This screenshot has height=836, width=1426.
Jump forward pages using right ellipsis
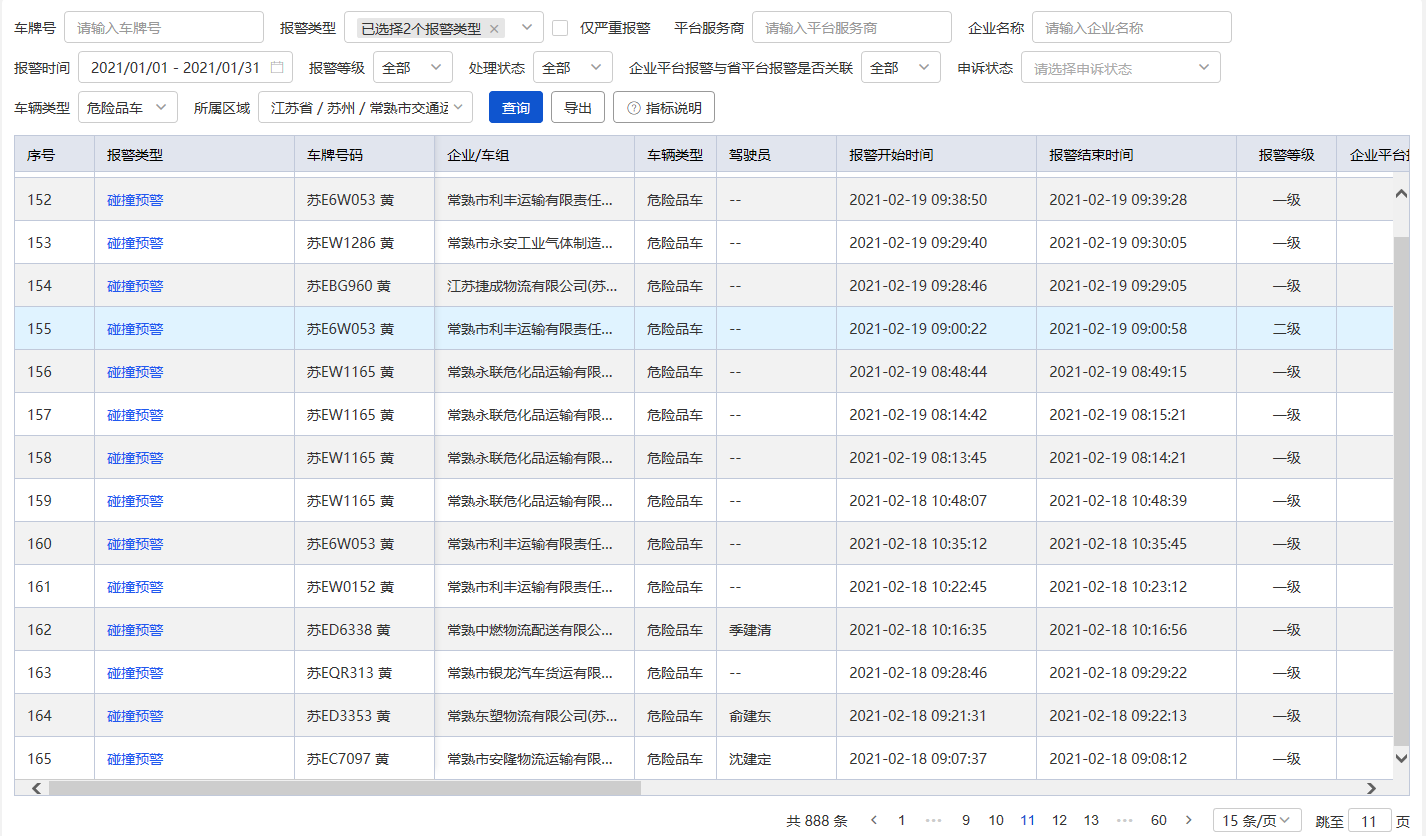(x=1124, y=821)
